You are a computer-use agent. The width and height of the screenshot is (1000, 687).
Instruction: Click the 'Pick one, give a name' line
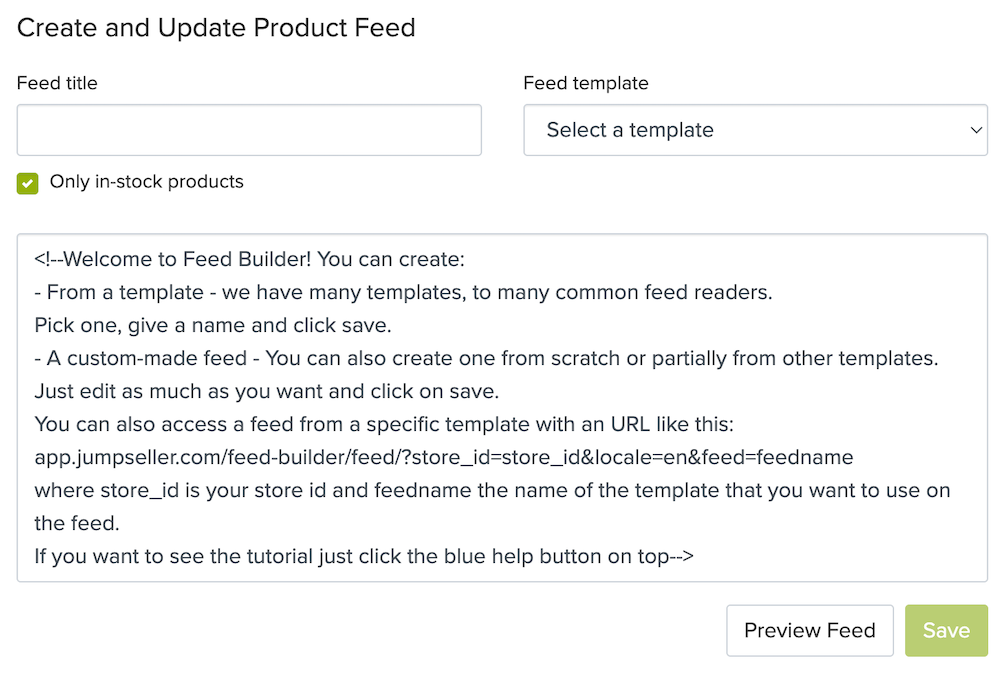click(x=213, y=325)
